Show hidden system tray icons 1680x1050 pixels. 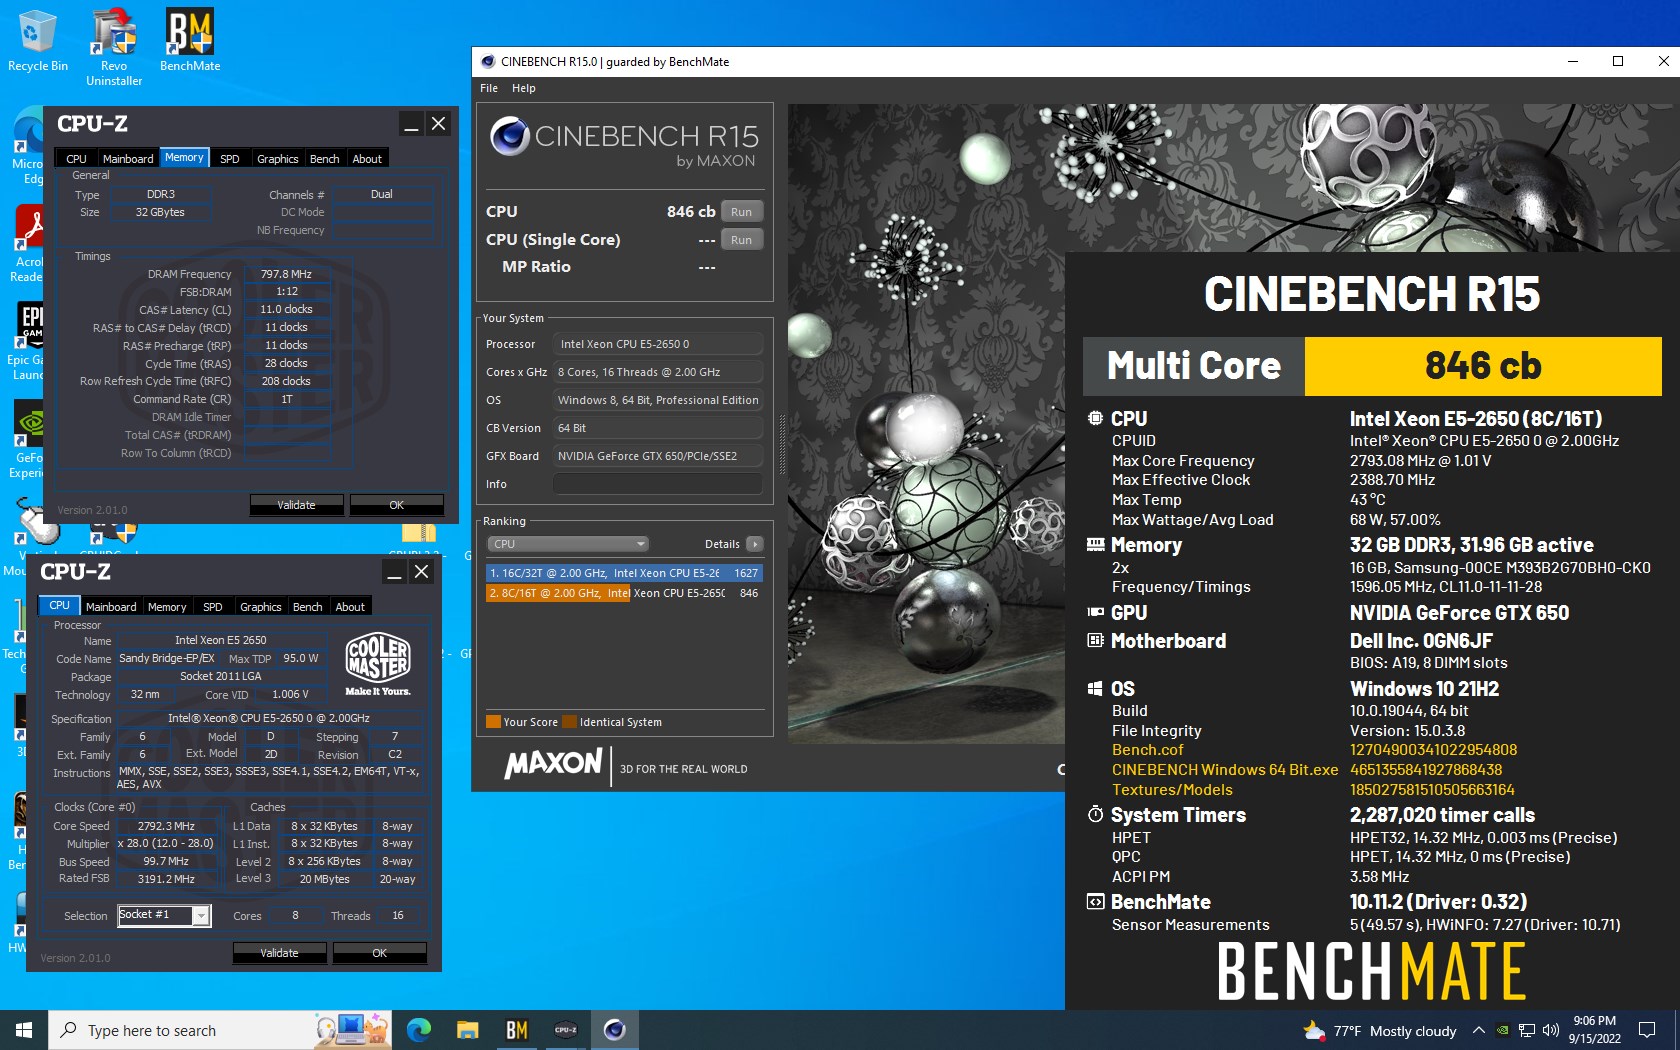(1478, 1030)
